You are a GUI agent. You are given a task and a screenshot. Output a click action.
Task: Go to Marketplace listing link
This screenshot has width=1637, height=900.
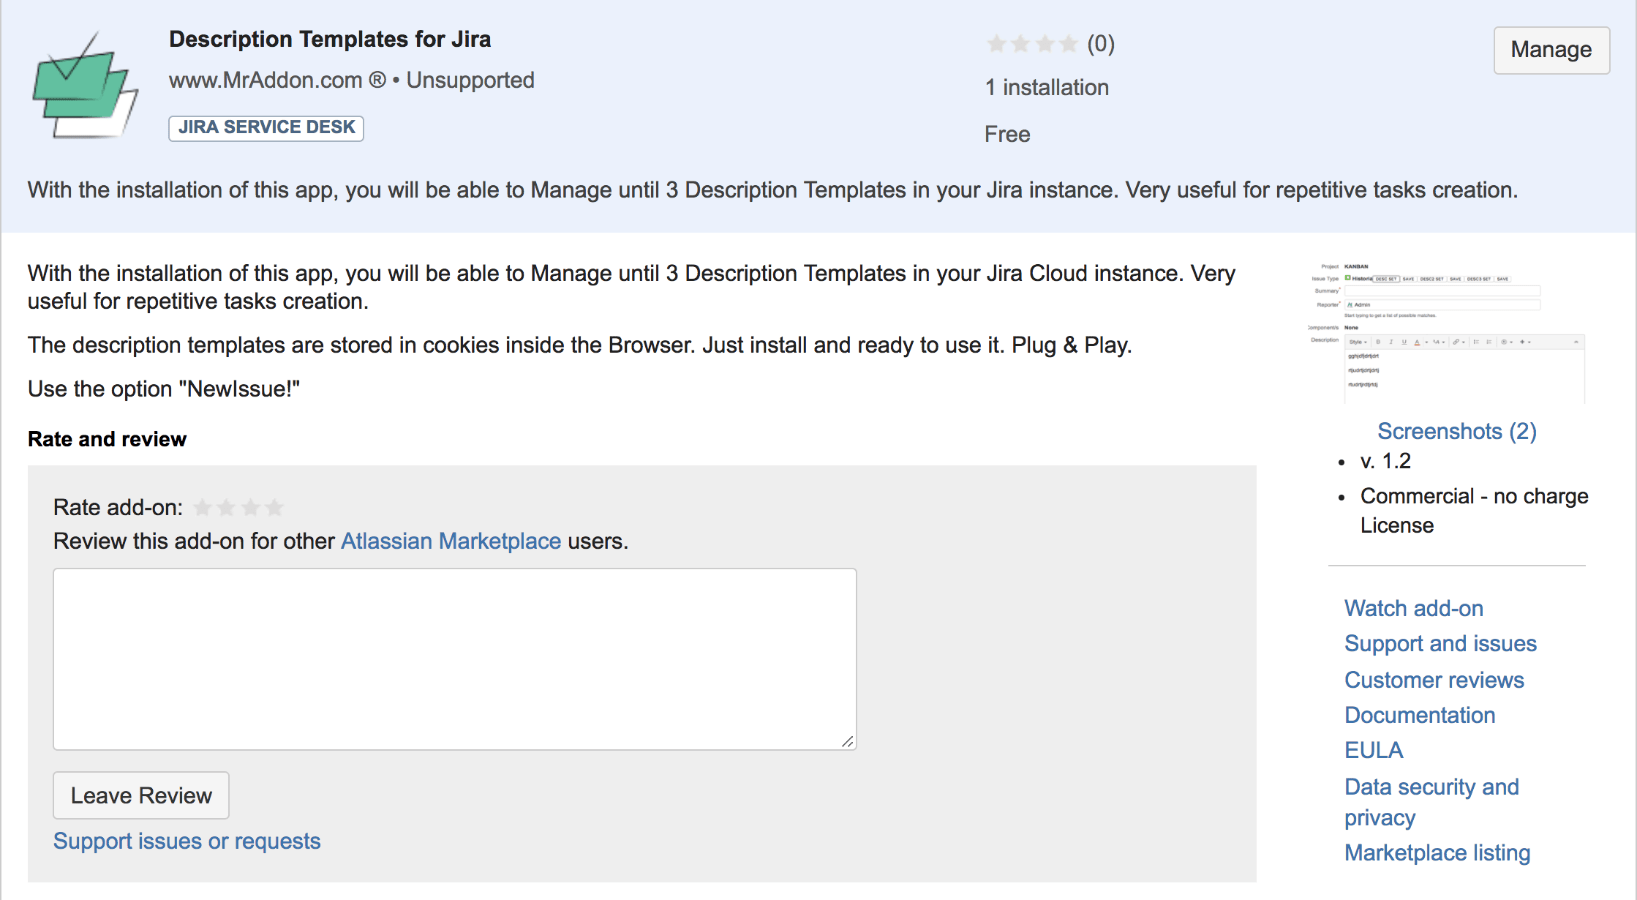coord(1437,853)
